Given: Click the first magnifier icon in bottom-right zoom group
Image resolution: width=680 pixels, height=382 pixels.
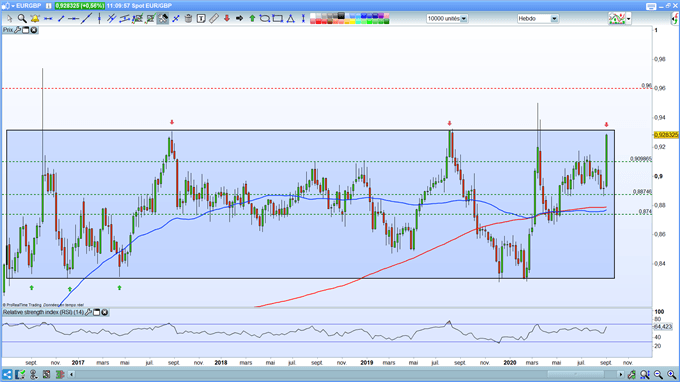Looking at the screenshot, I should [645, 374].
